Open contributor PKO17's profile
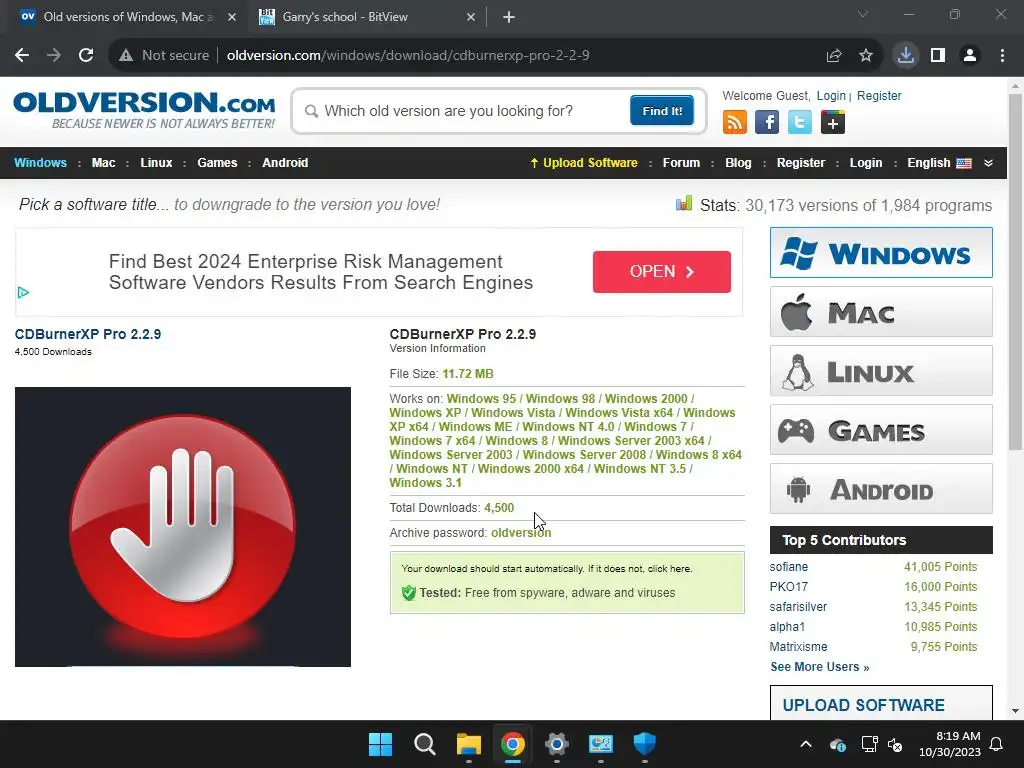This screenshot has height=768, width=1024. [788, 586]
